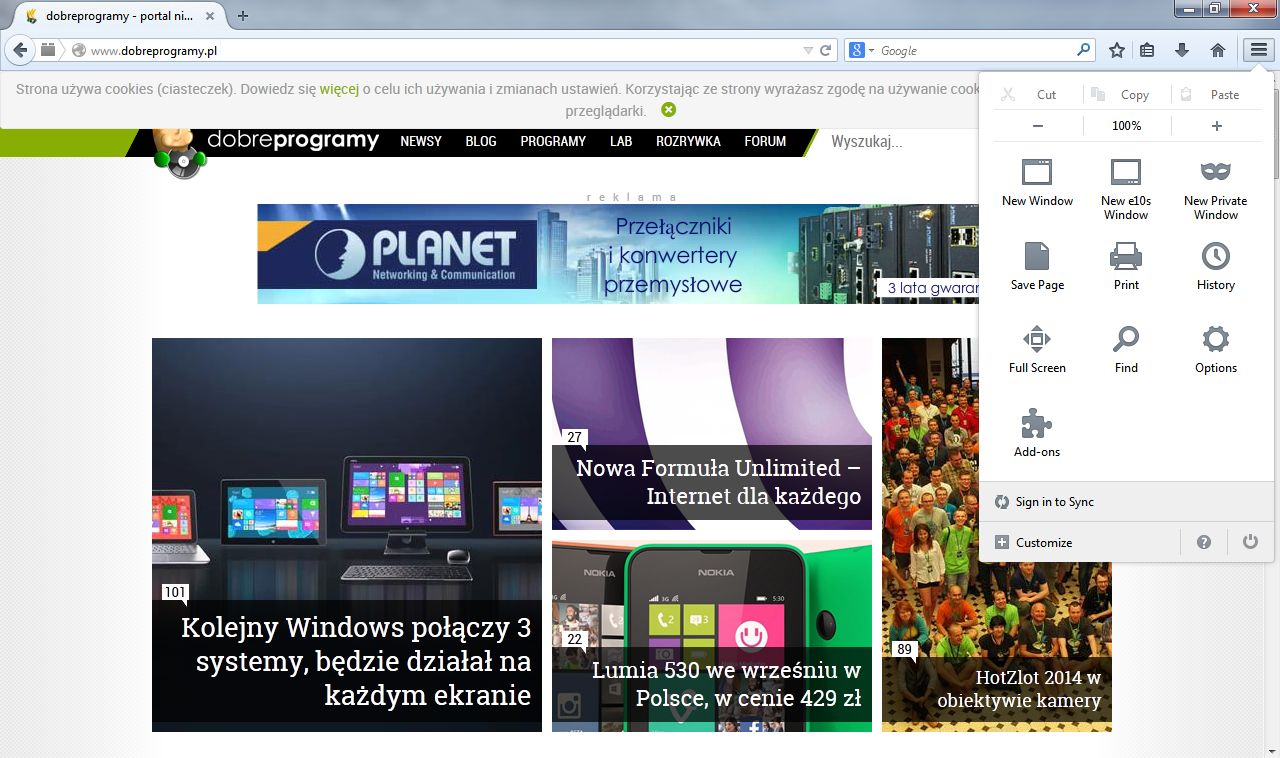Click Cut in the edit controls
Image resolution: width=1280 pixels, height=758 pixels.
[1037, 94]
